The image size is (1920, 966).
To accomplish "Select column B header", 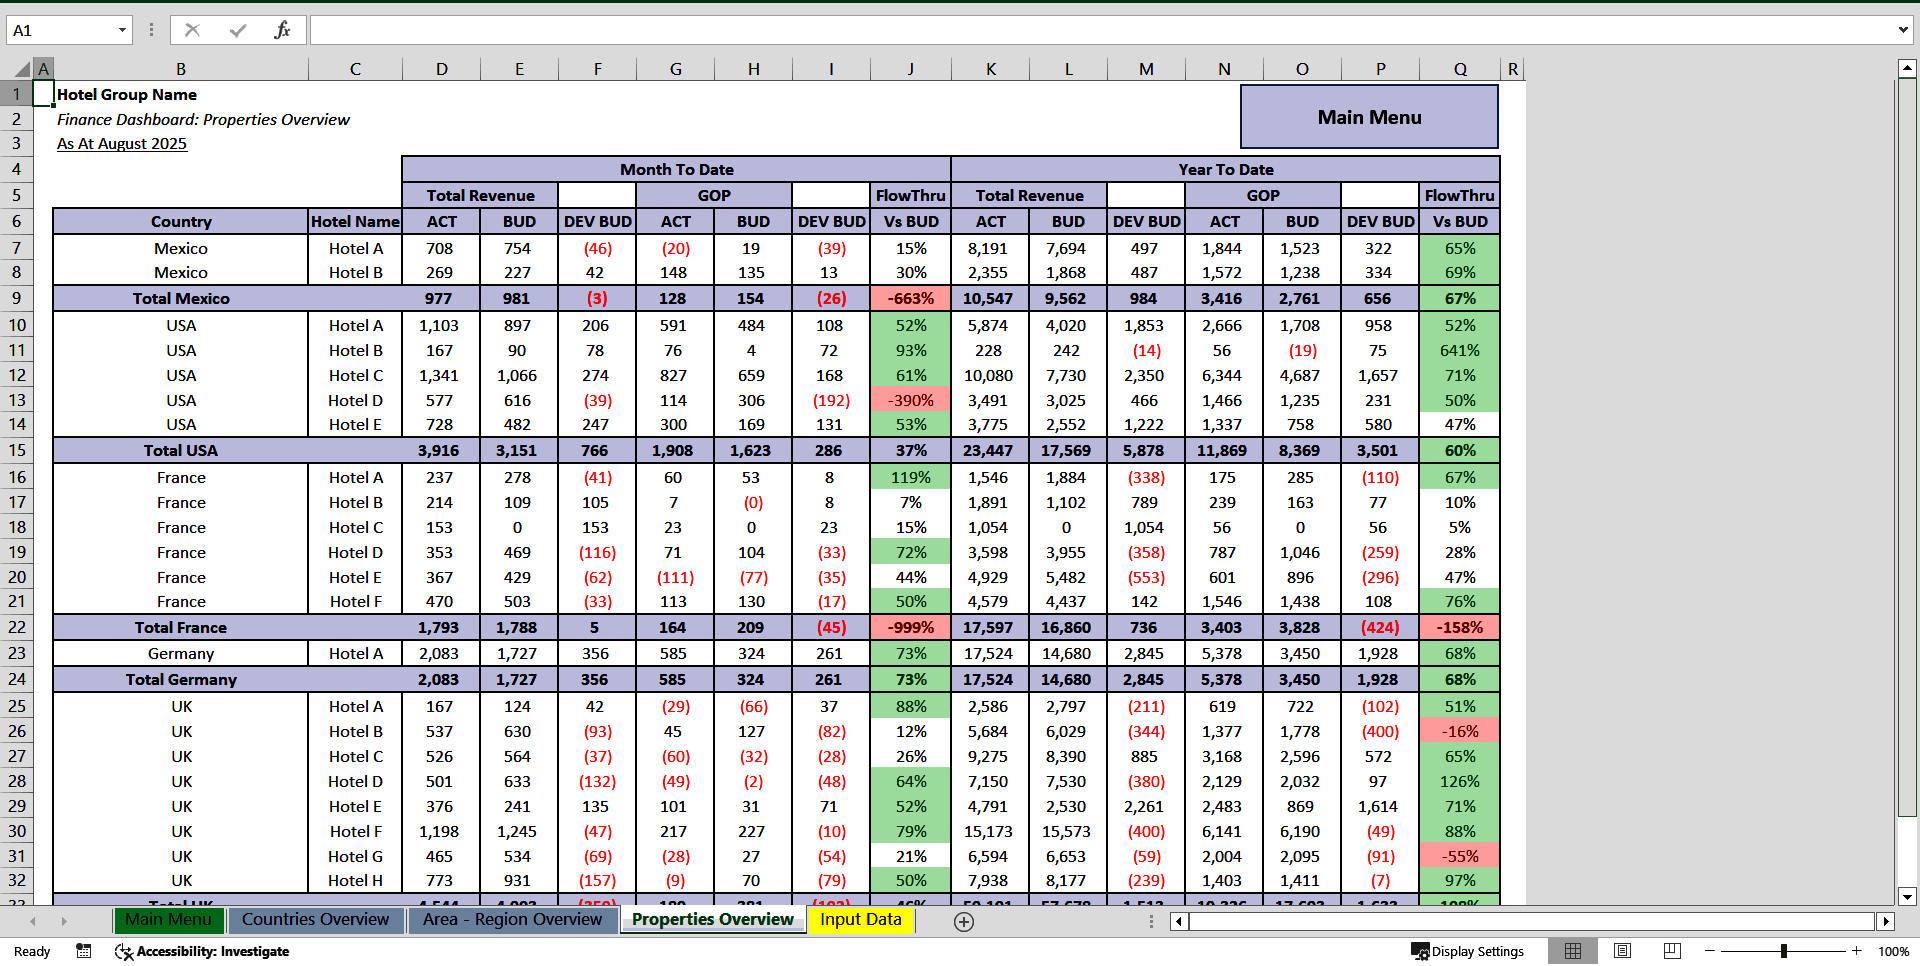I will [x=181, y=69].
